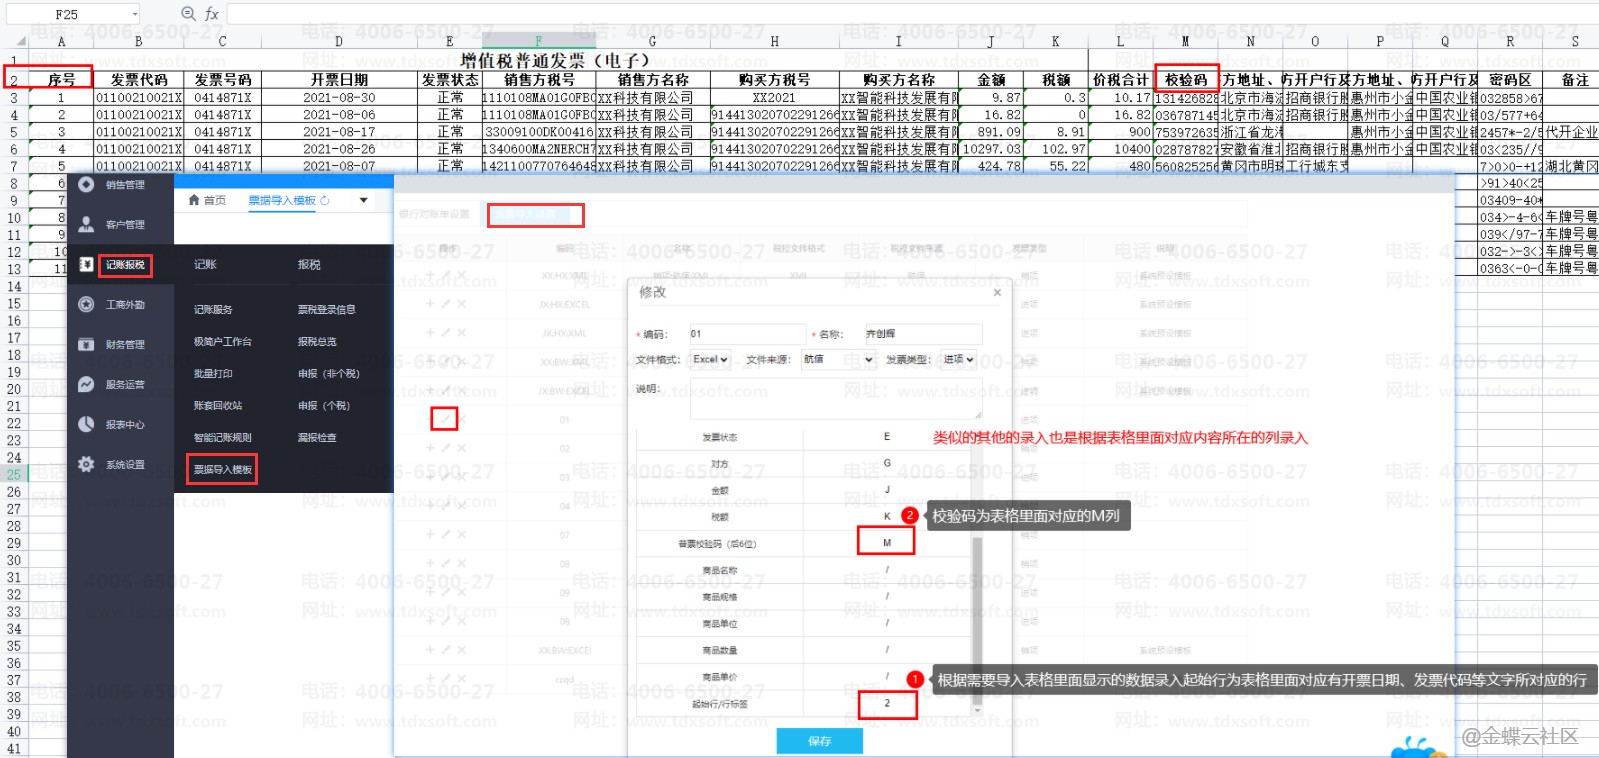The width and height of the screenshot is (1599, 758).
Task: Open 系统设置 gear icon
Action: pyautogui.click(x=87, y=464)
